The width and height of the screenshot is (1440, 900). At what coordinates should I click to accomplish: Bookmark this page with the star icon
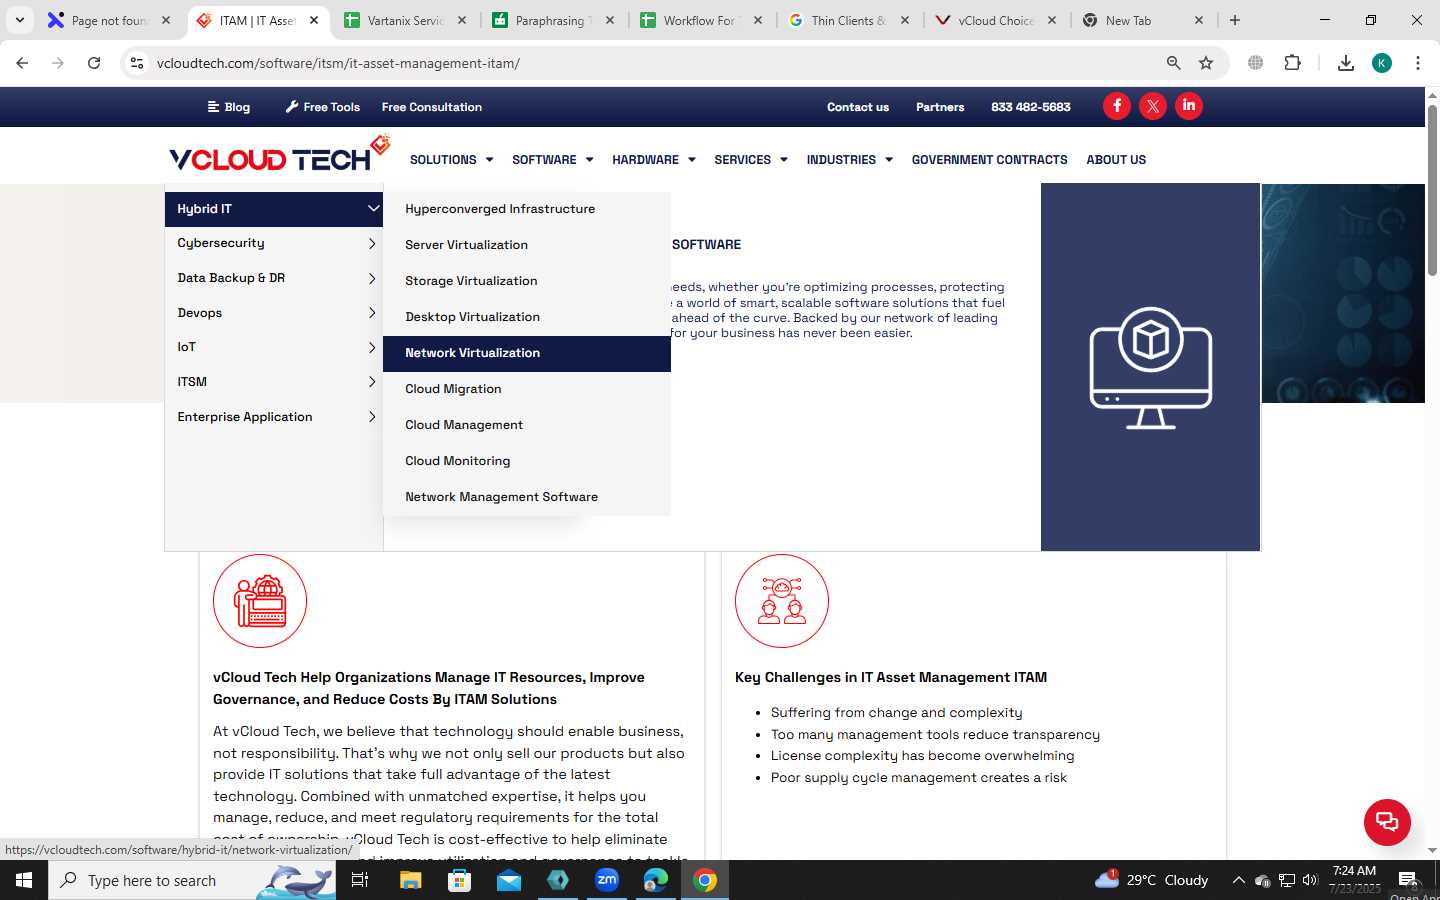pos(1206,63)
